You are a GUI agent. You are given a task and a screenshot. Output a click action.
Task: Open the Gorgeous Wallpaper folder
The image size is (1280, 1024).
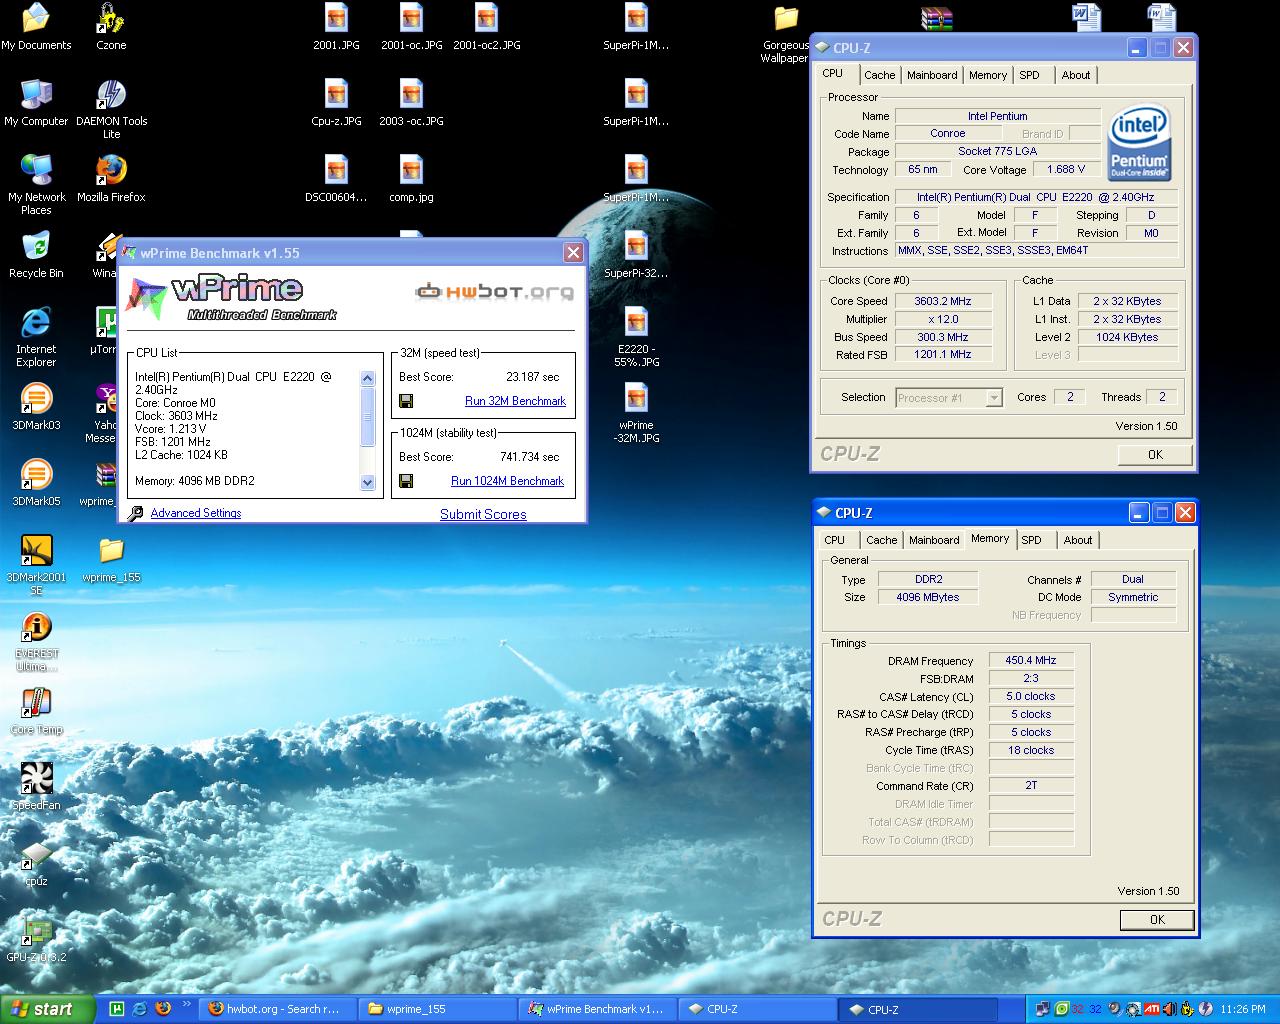pyautogui.click(x=786, y=32)
